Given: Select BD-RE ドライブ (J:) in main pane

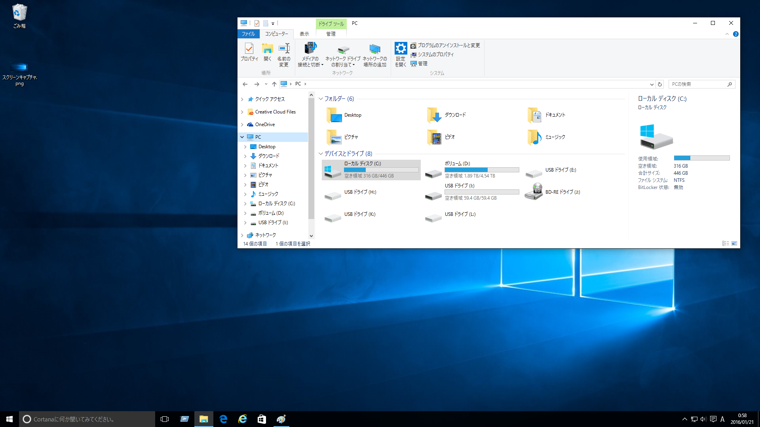Looking at the screenshot, I should pos(553,192).
